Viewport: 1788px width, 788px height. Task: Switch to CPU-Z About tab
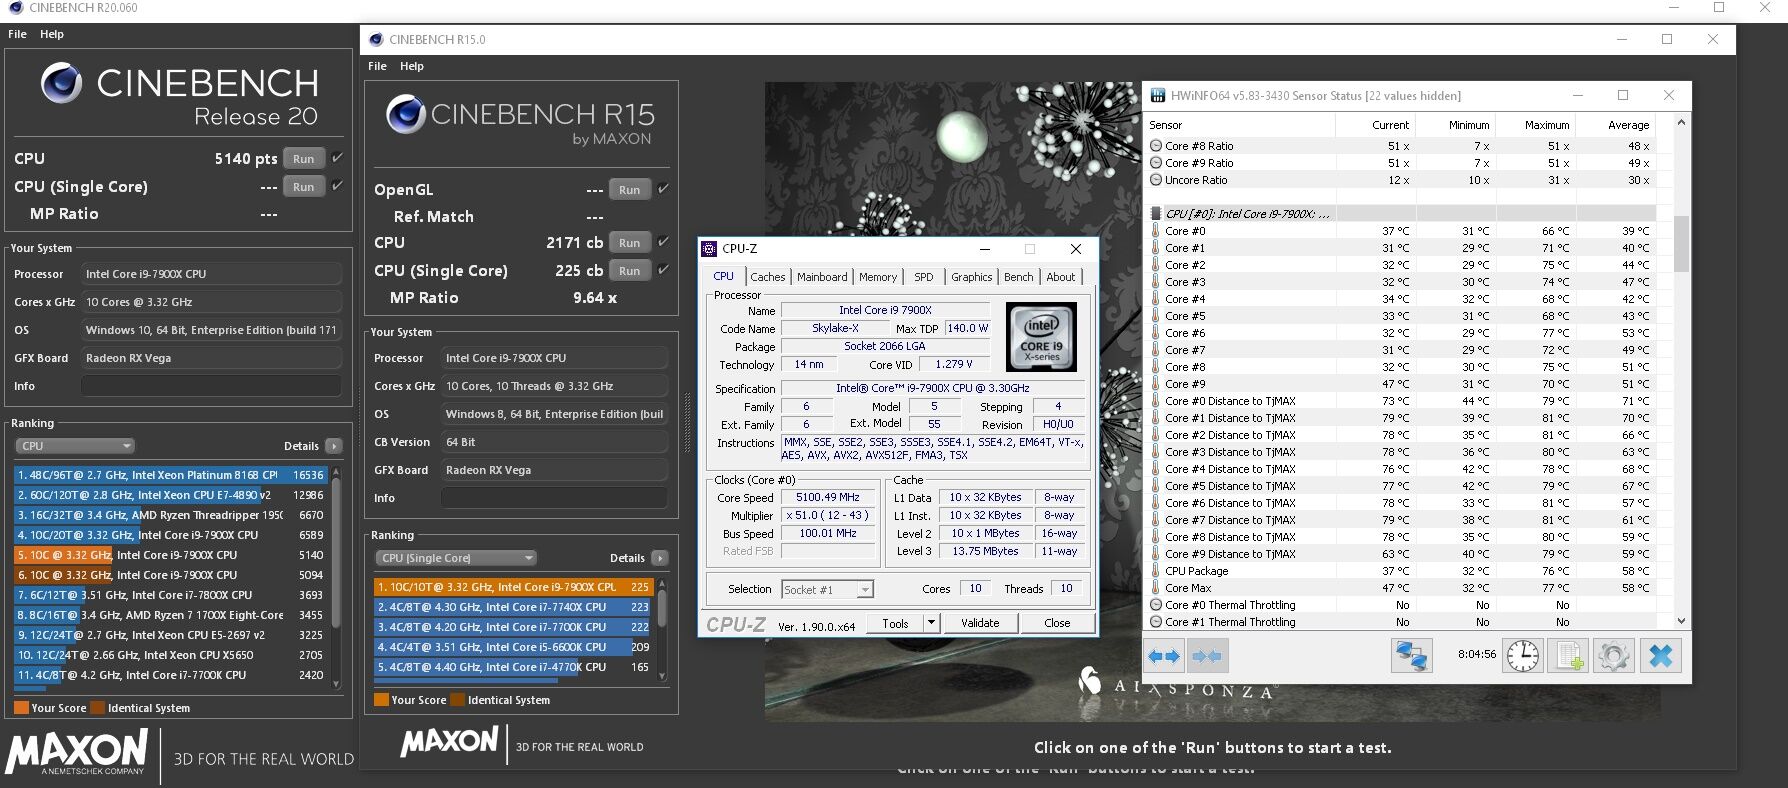1061,277
